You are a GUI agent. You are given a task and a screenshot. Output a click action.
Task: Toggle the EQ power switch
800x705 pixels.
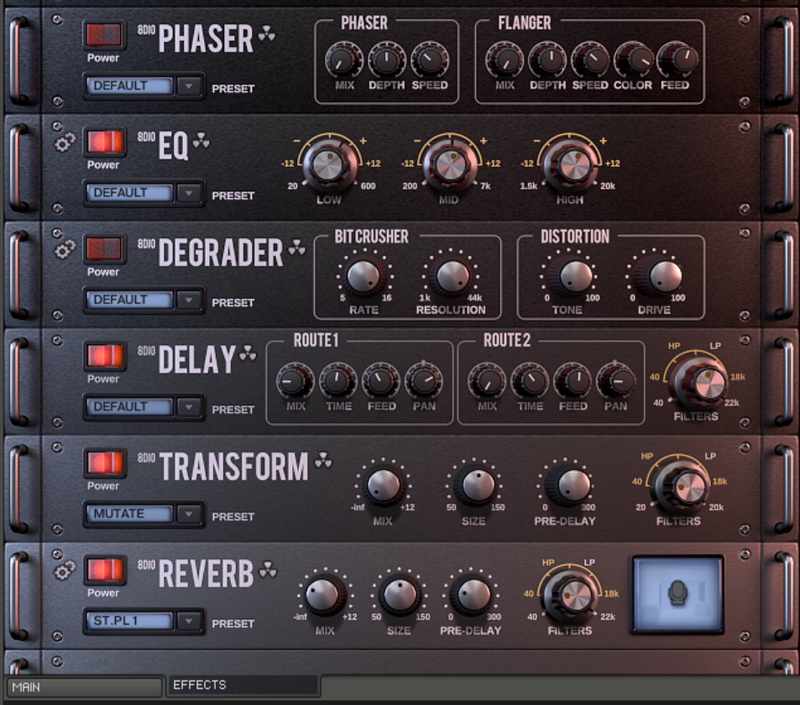[105, 142]
